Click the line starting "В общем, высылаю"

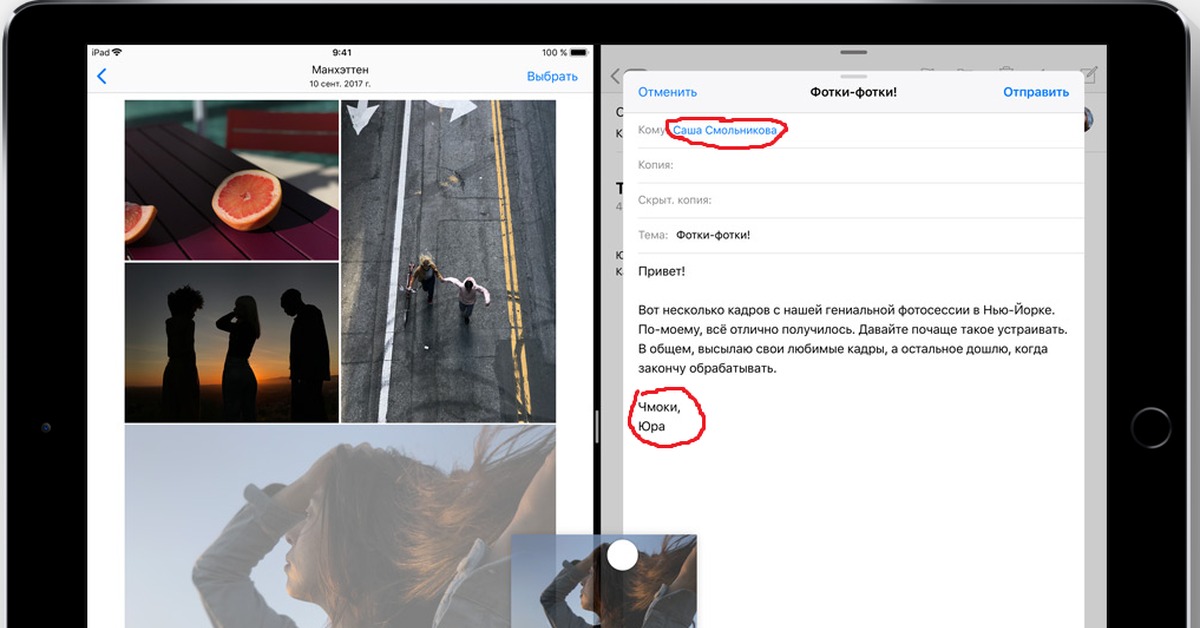coord(842,349)
